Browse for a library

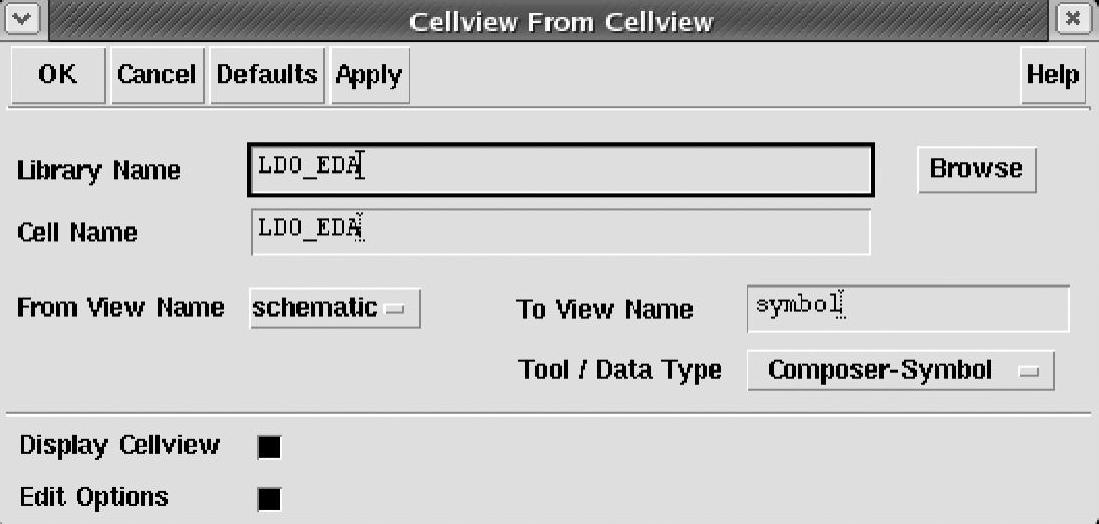(x=976, y=169)
